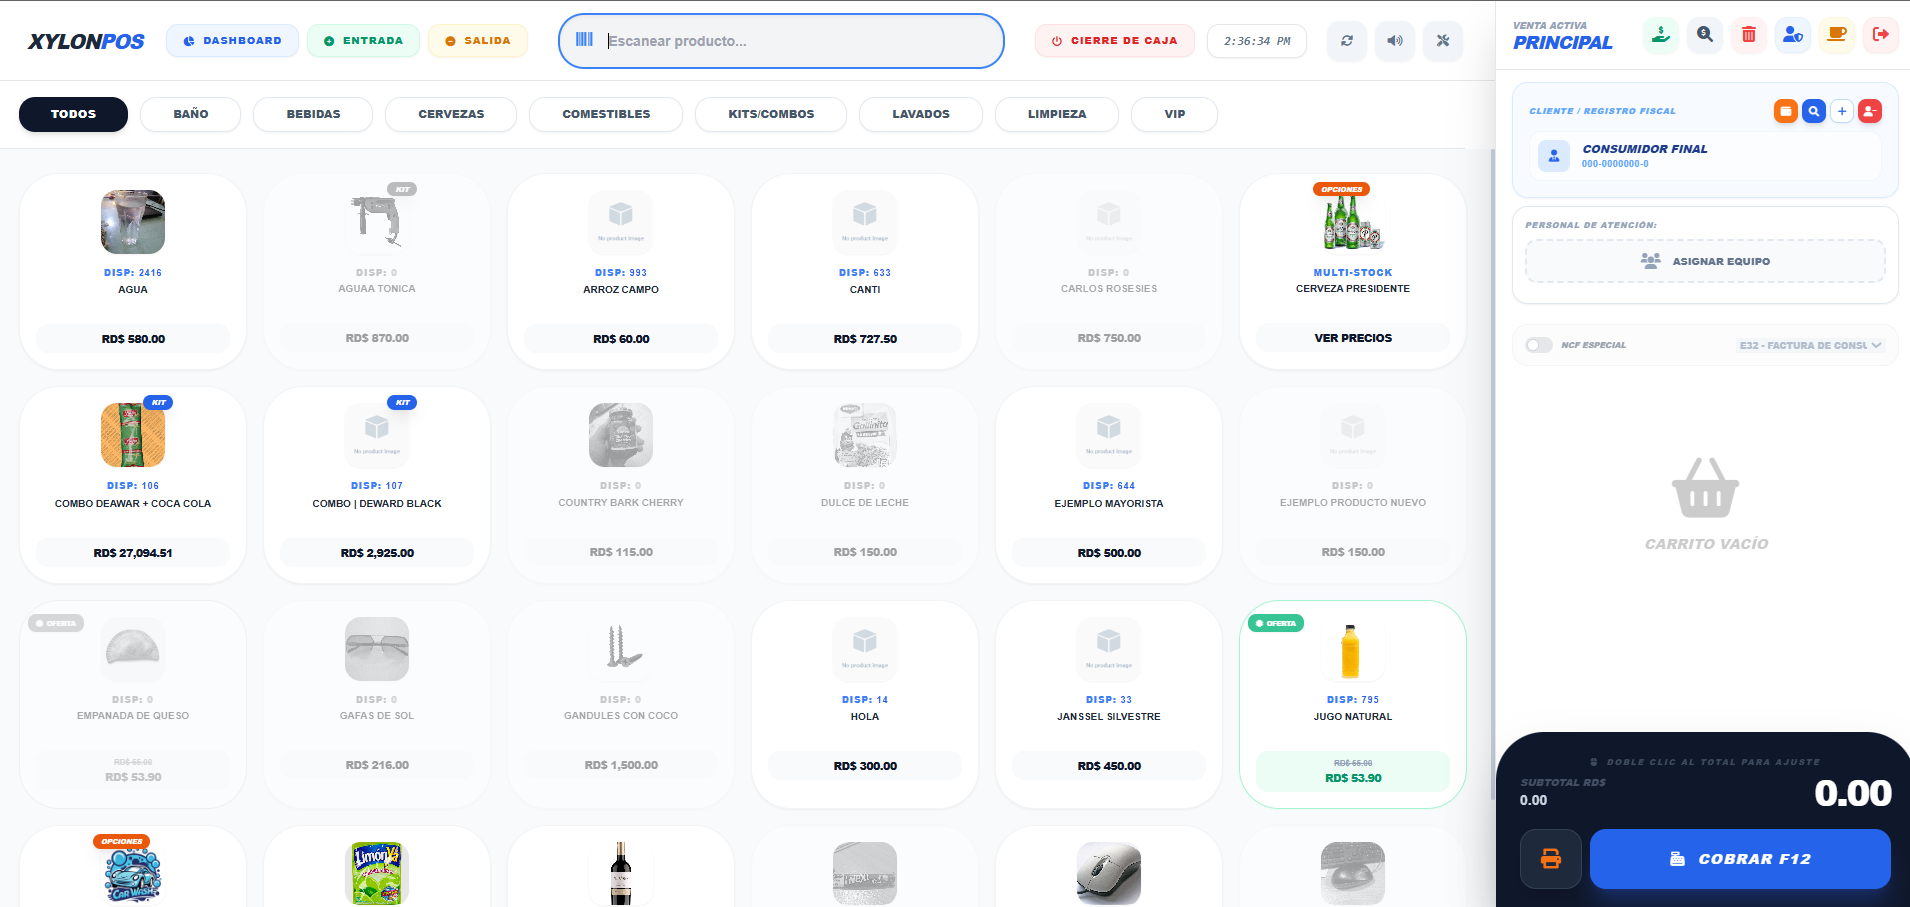Select the TODOS category tab
The image size is (1910, 907).
[x=73, y=114]
